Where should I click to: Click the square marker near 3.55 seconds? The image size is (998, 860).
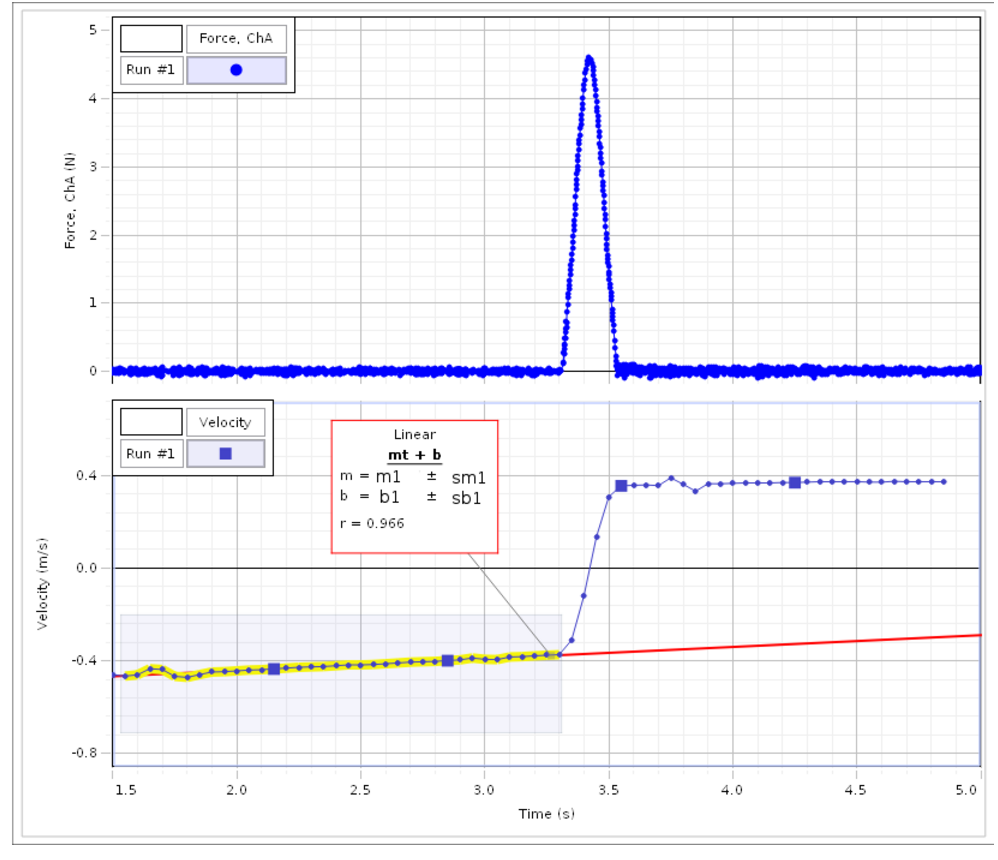pyautogui.click(x=619, y=486)
